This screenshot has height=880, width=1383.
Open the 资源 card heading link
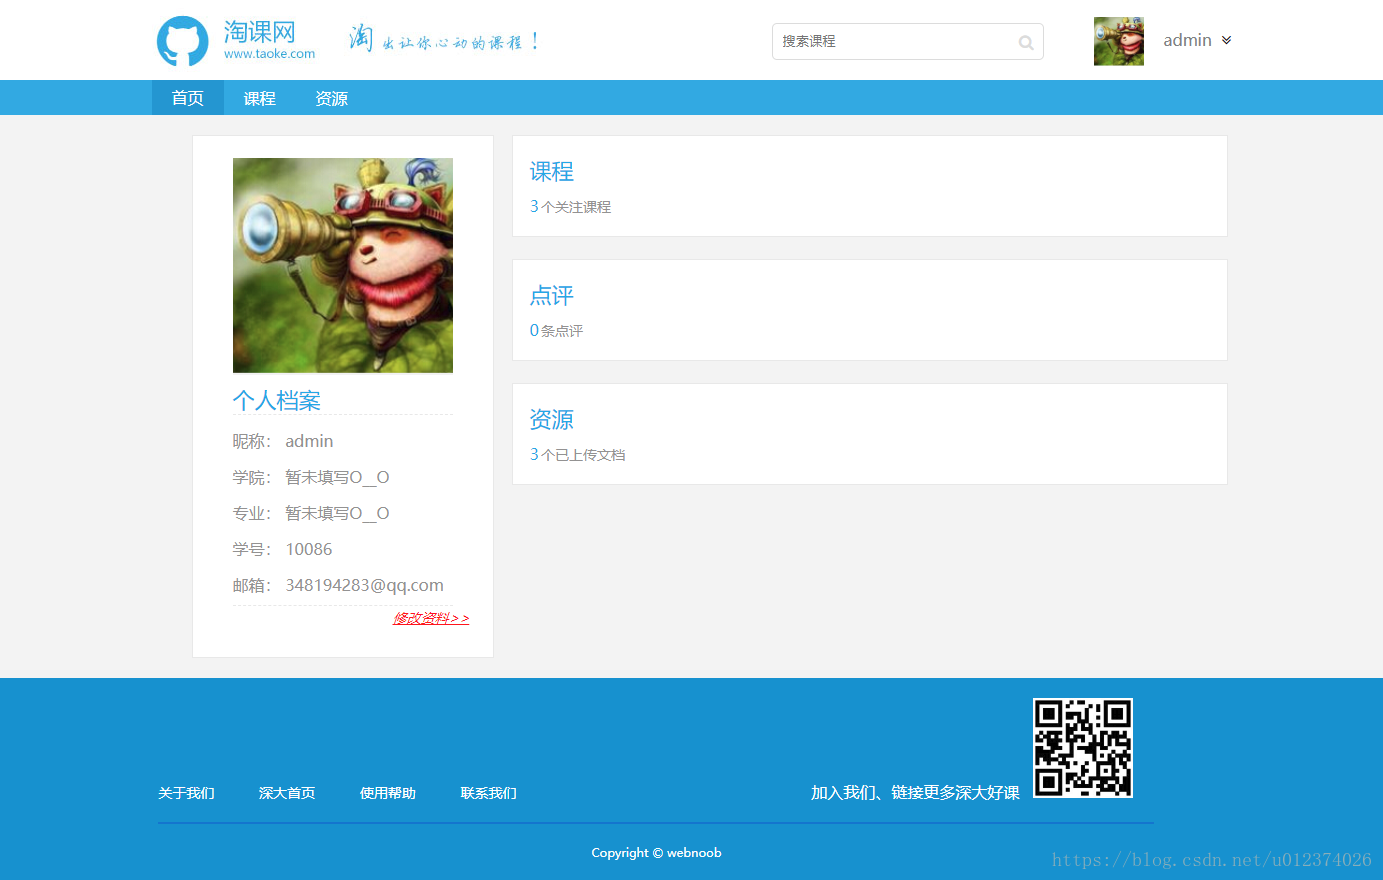tap(552, 420)
